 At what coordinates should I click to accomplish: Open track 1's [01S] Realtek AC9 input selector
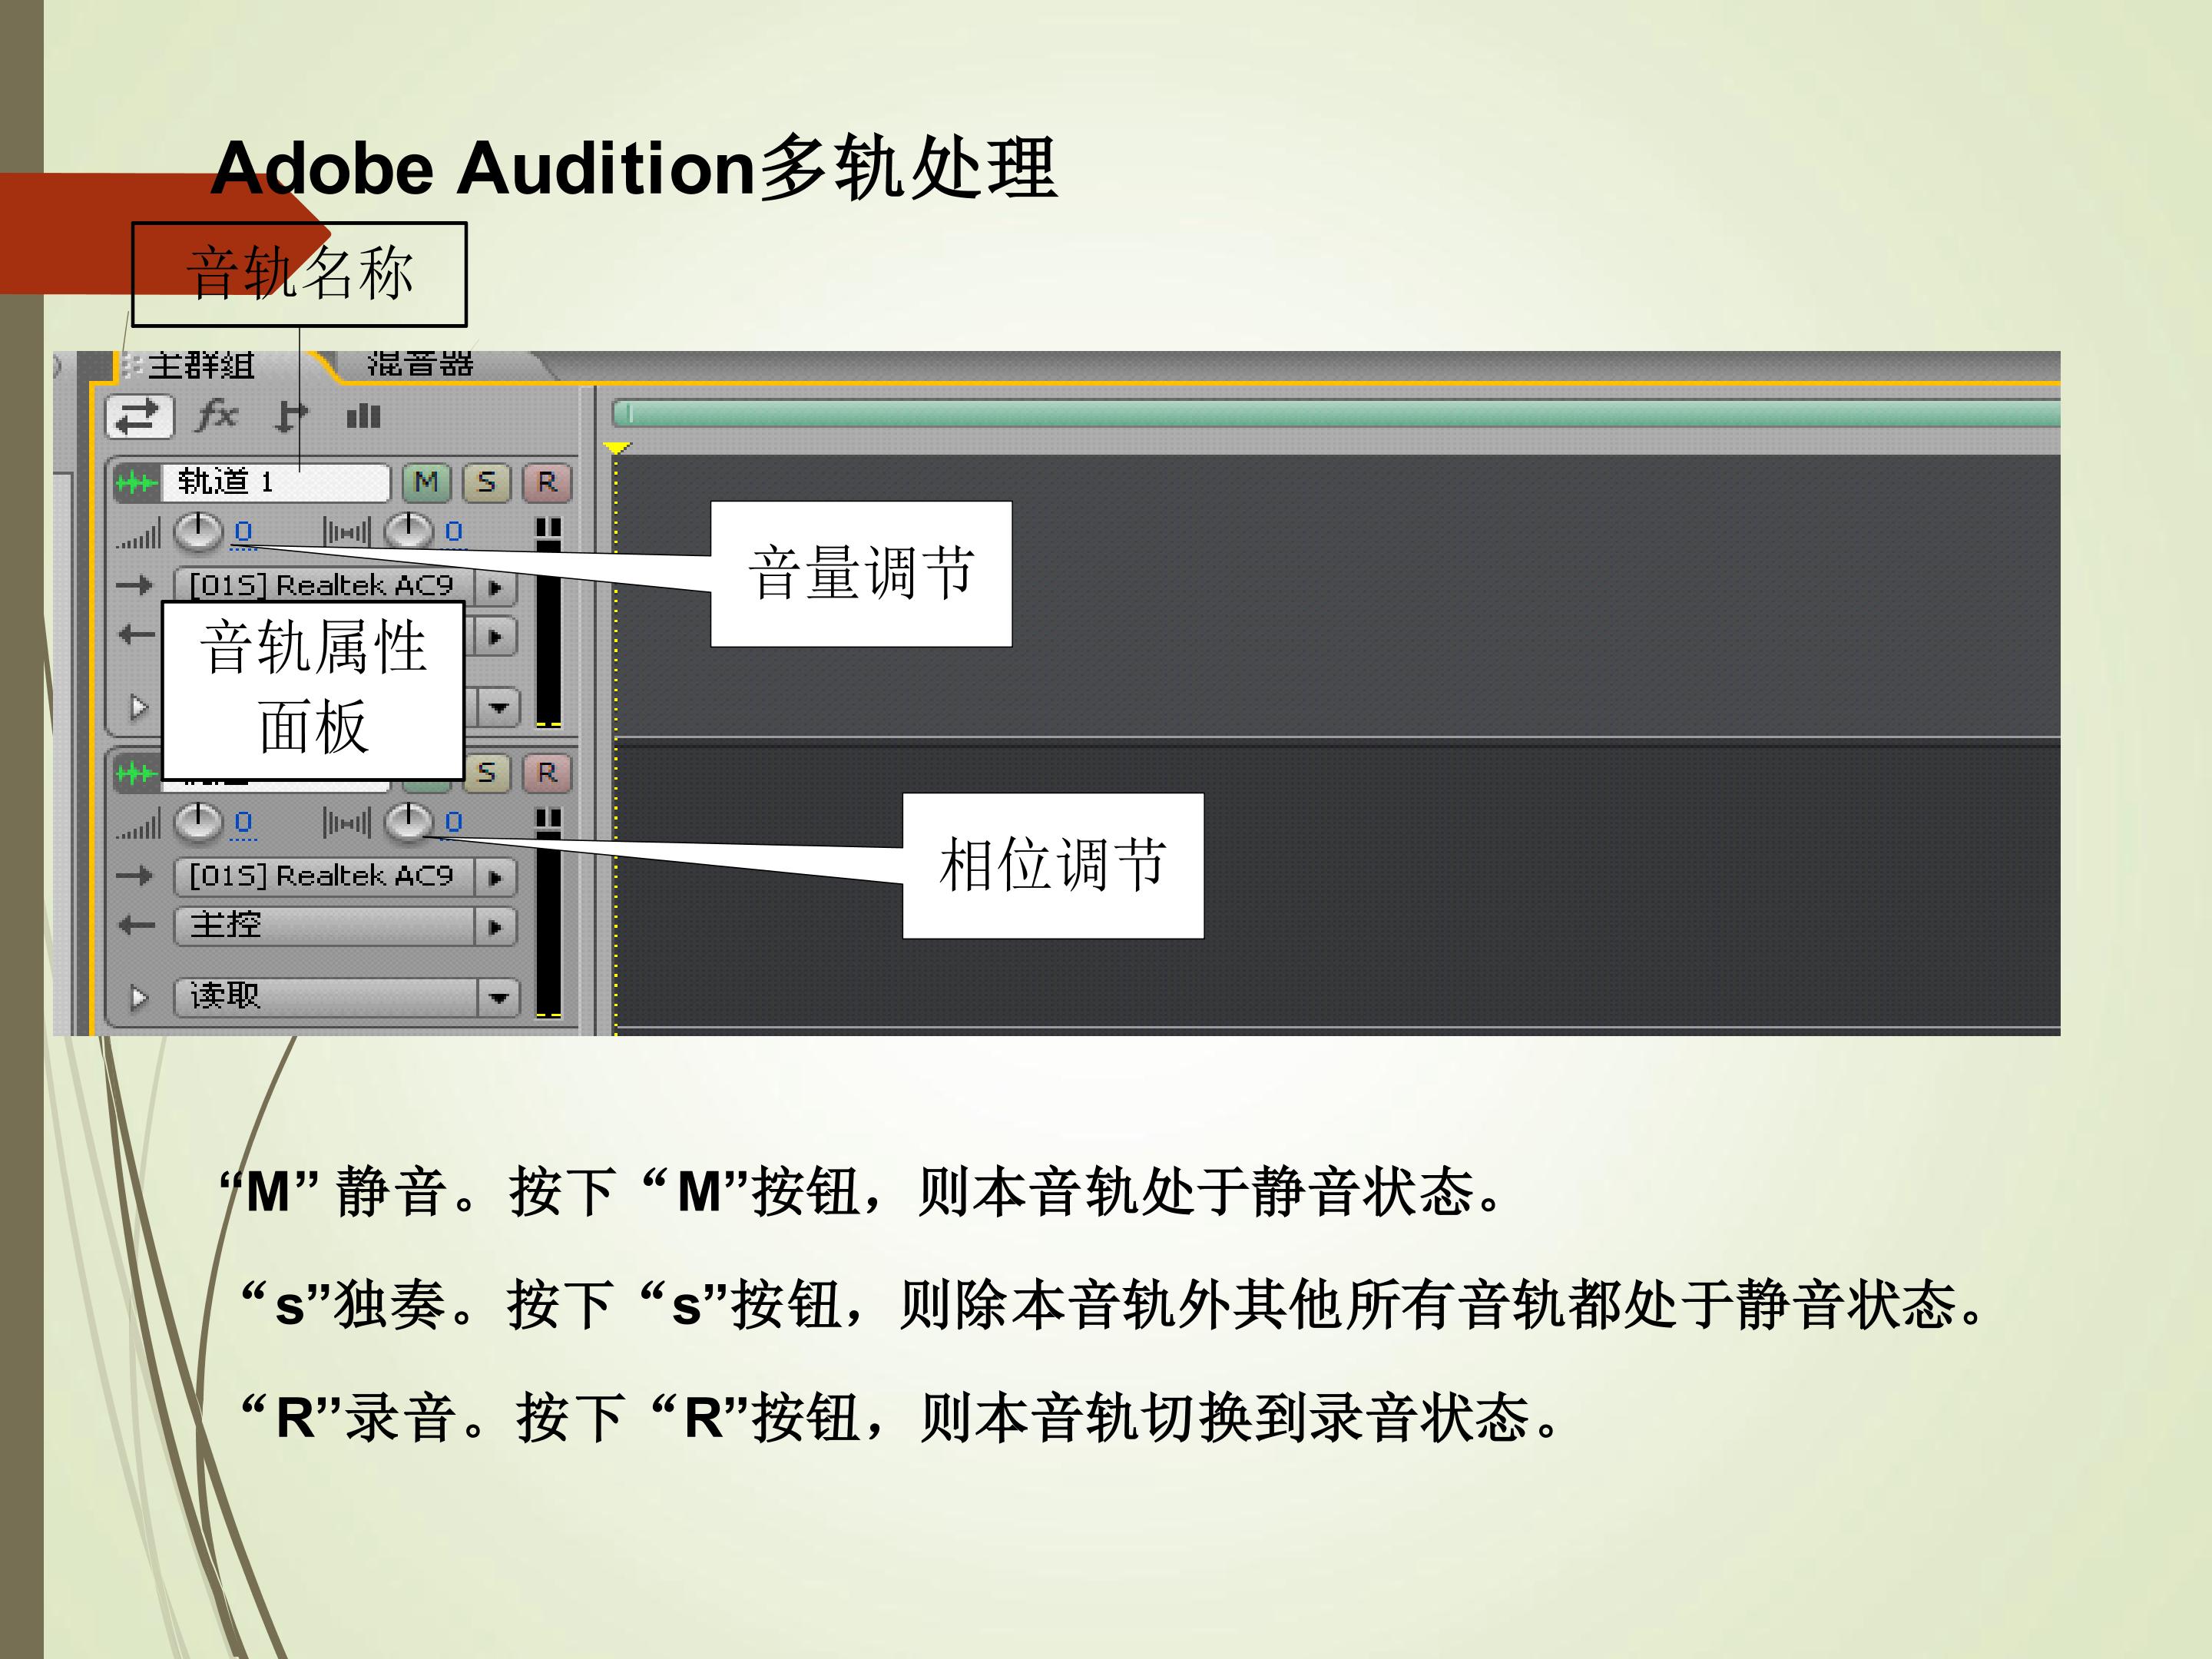[x=324, y=585]
